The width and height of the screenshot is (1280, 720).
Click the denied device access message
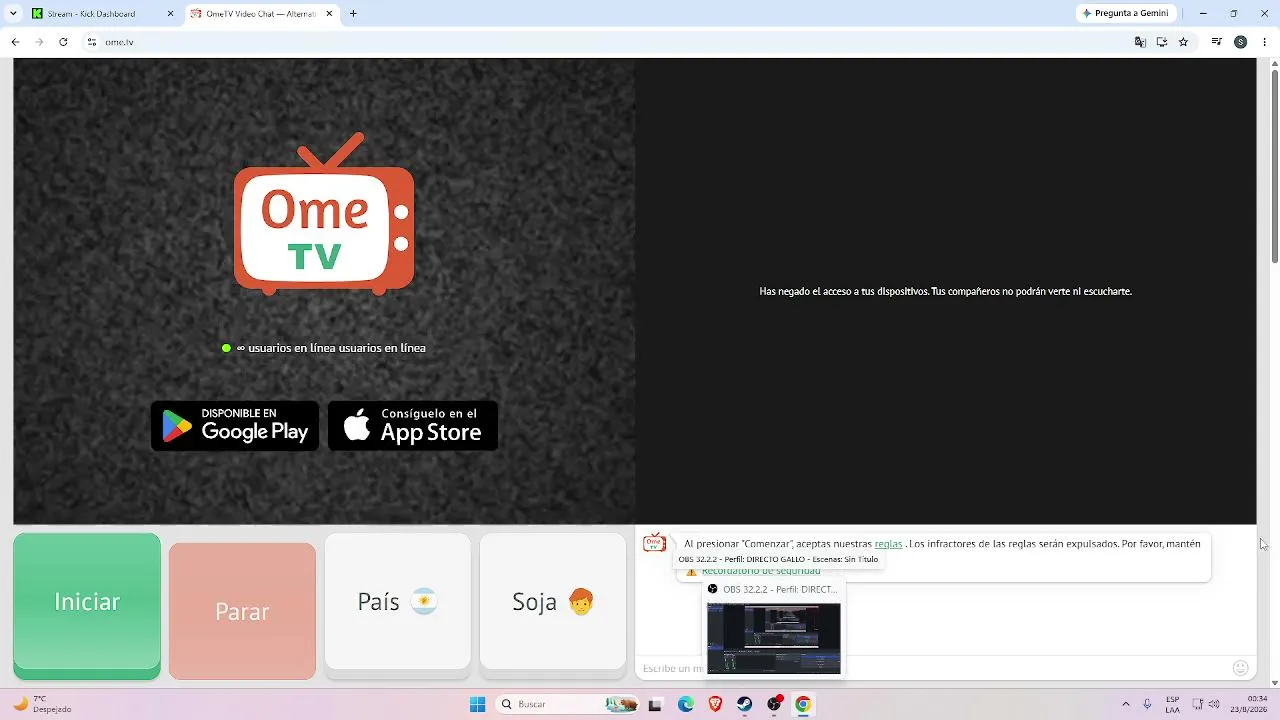tap(945, 291)
